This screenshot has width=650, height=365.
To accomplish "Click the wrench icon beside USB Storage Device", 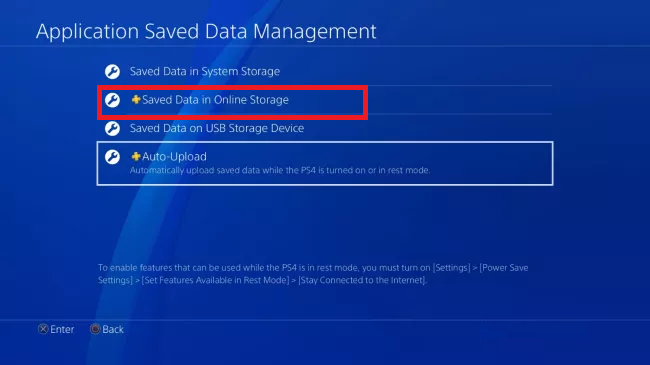I will [x=112, y=129].
